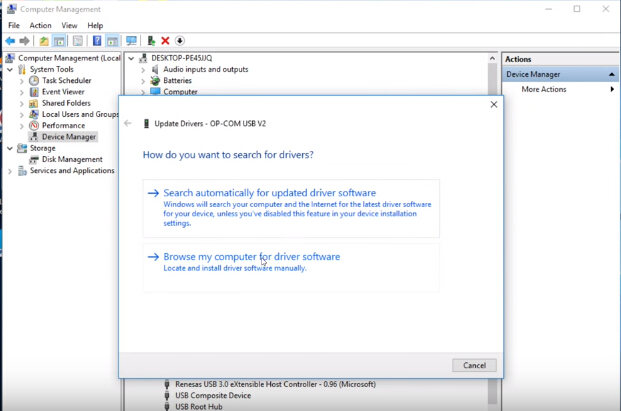Screen dimensions: 621x411
Task: Click device list scrollbar up arrow
Action: (492, 58)
